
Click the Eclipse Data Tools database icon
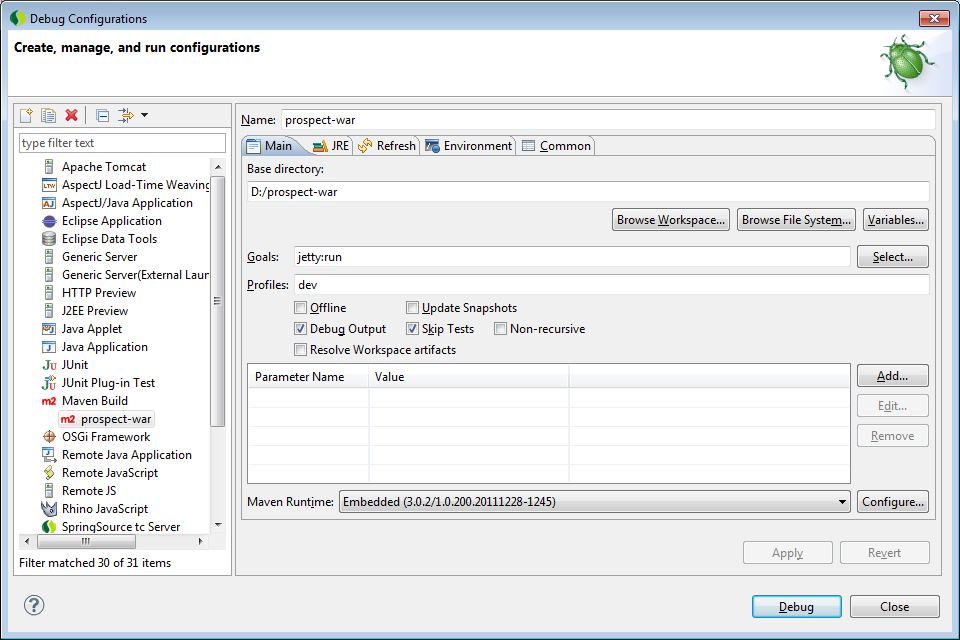pyautogui.click(x=49, y=239)
